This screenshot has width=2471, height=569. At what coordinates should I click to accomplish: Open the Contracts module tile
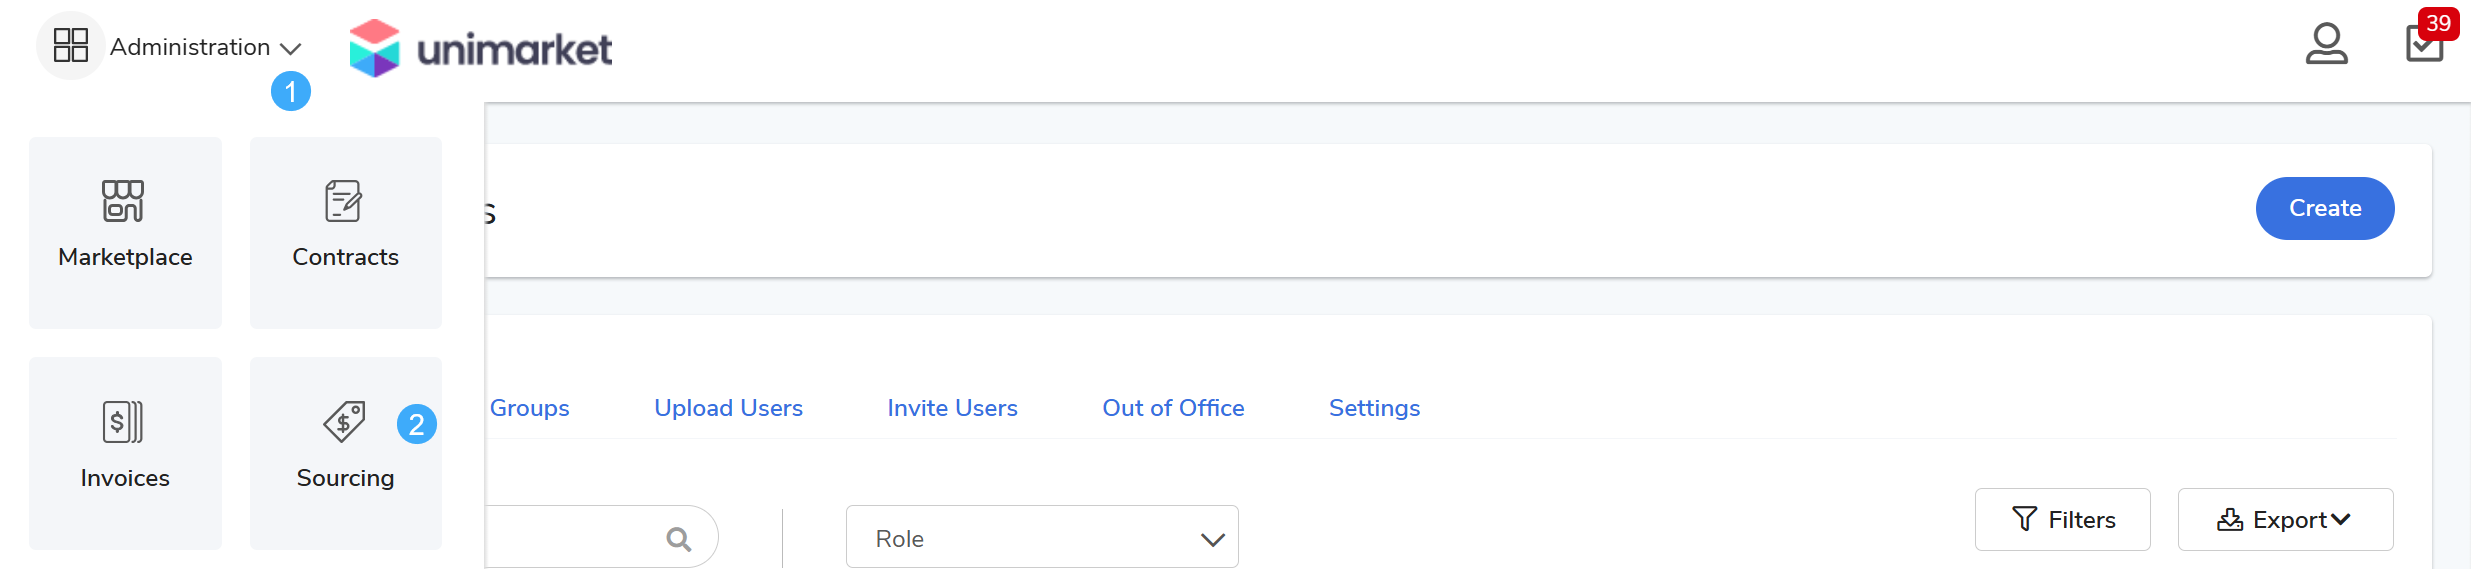[x=345, y=232]
